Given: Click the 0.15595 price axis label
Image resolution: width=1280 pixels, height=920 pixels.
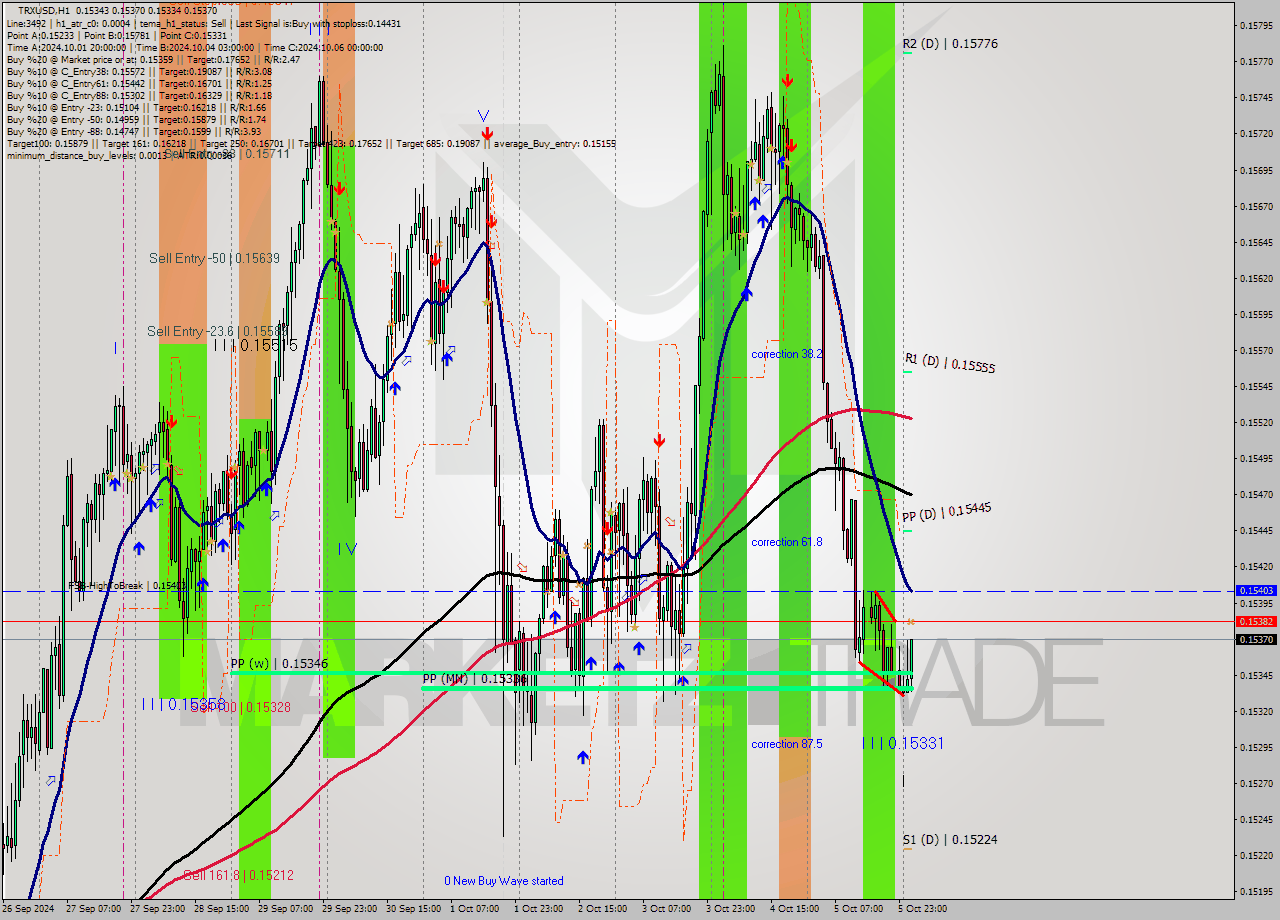Looking at the screenshot, I should pos(1256,314).
